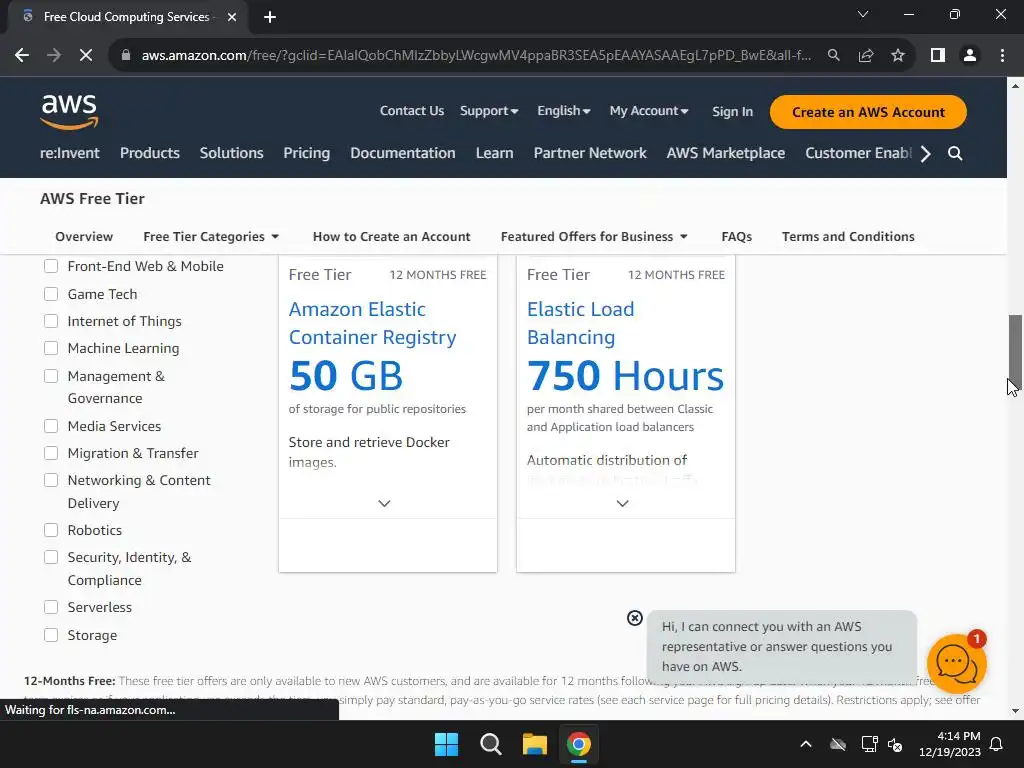1024x768 pixels.
Task: Check the Game Tech filter
Action: pos(51,294)
